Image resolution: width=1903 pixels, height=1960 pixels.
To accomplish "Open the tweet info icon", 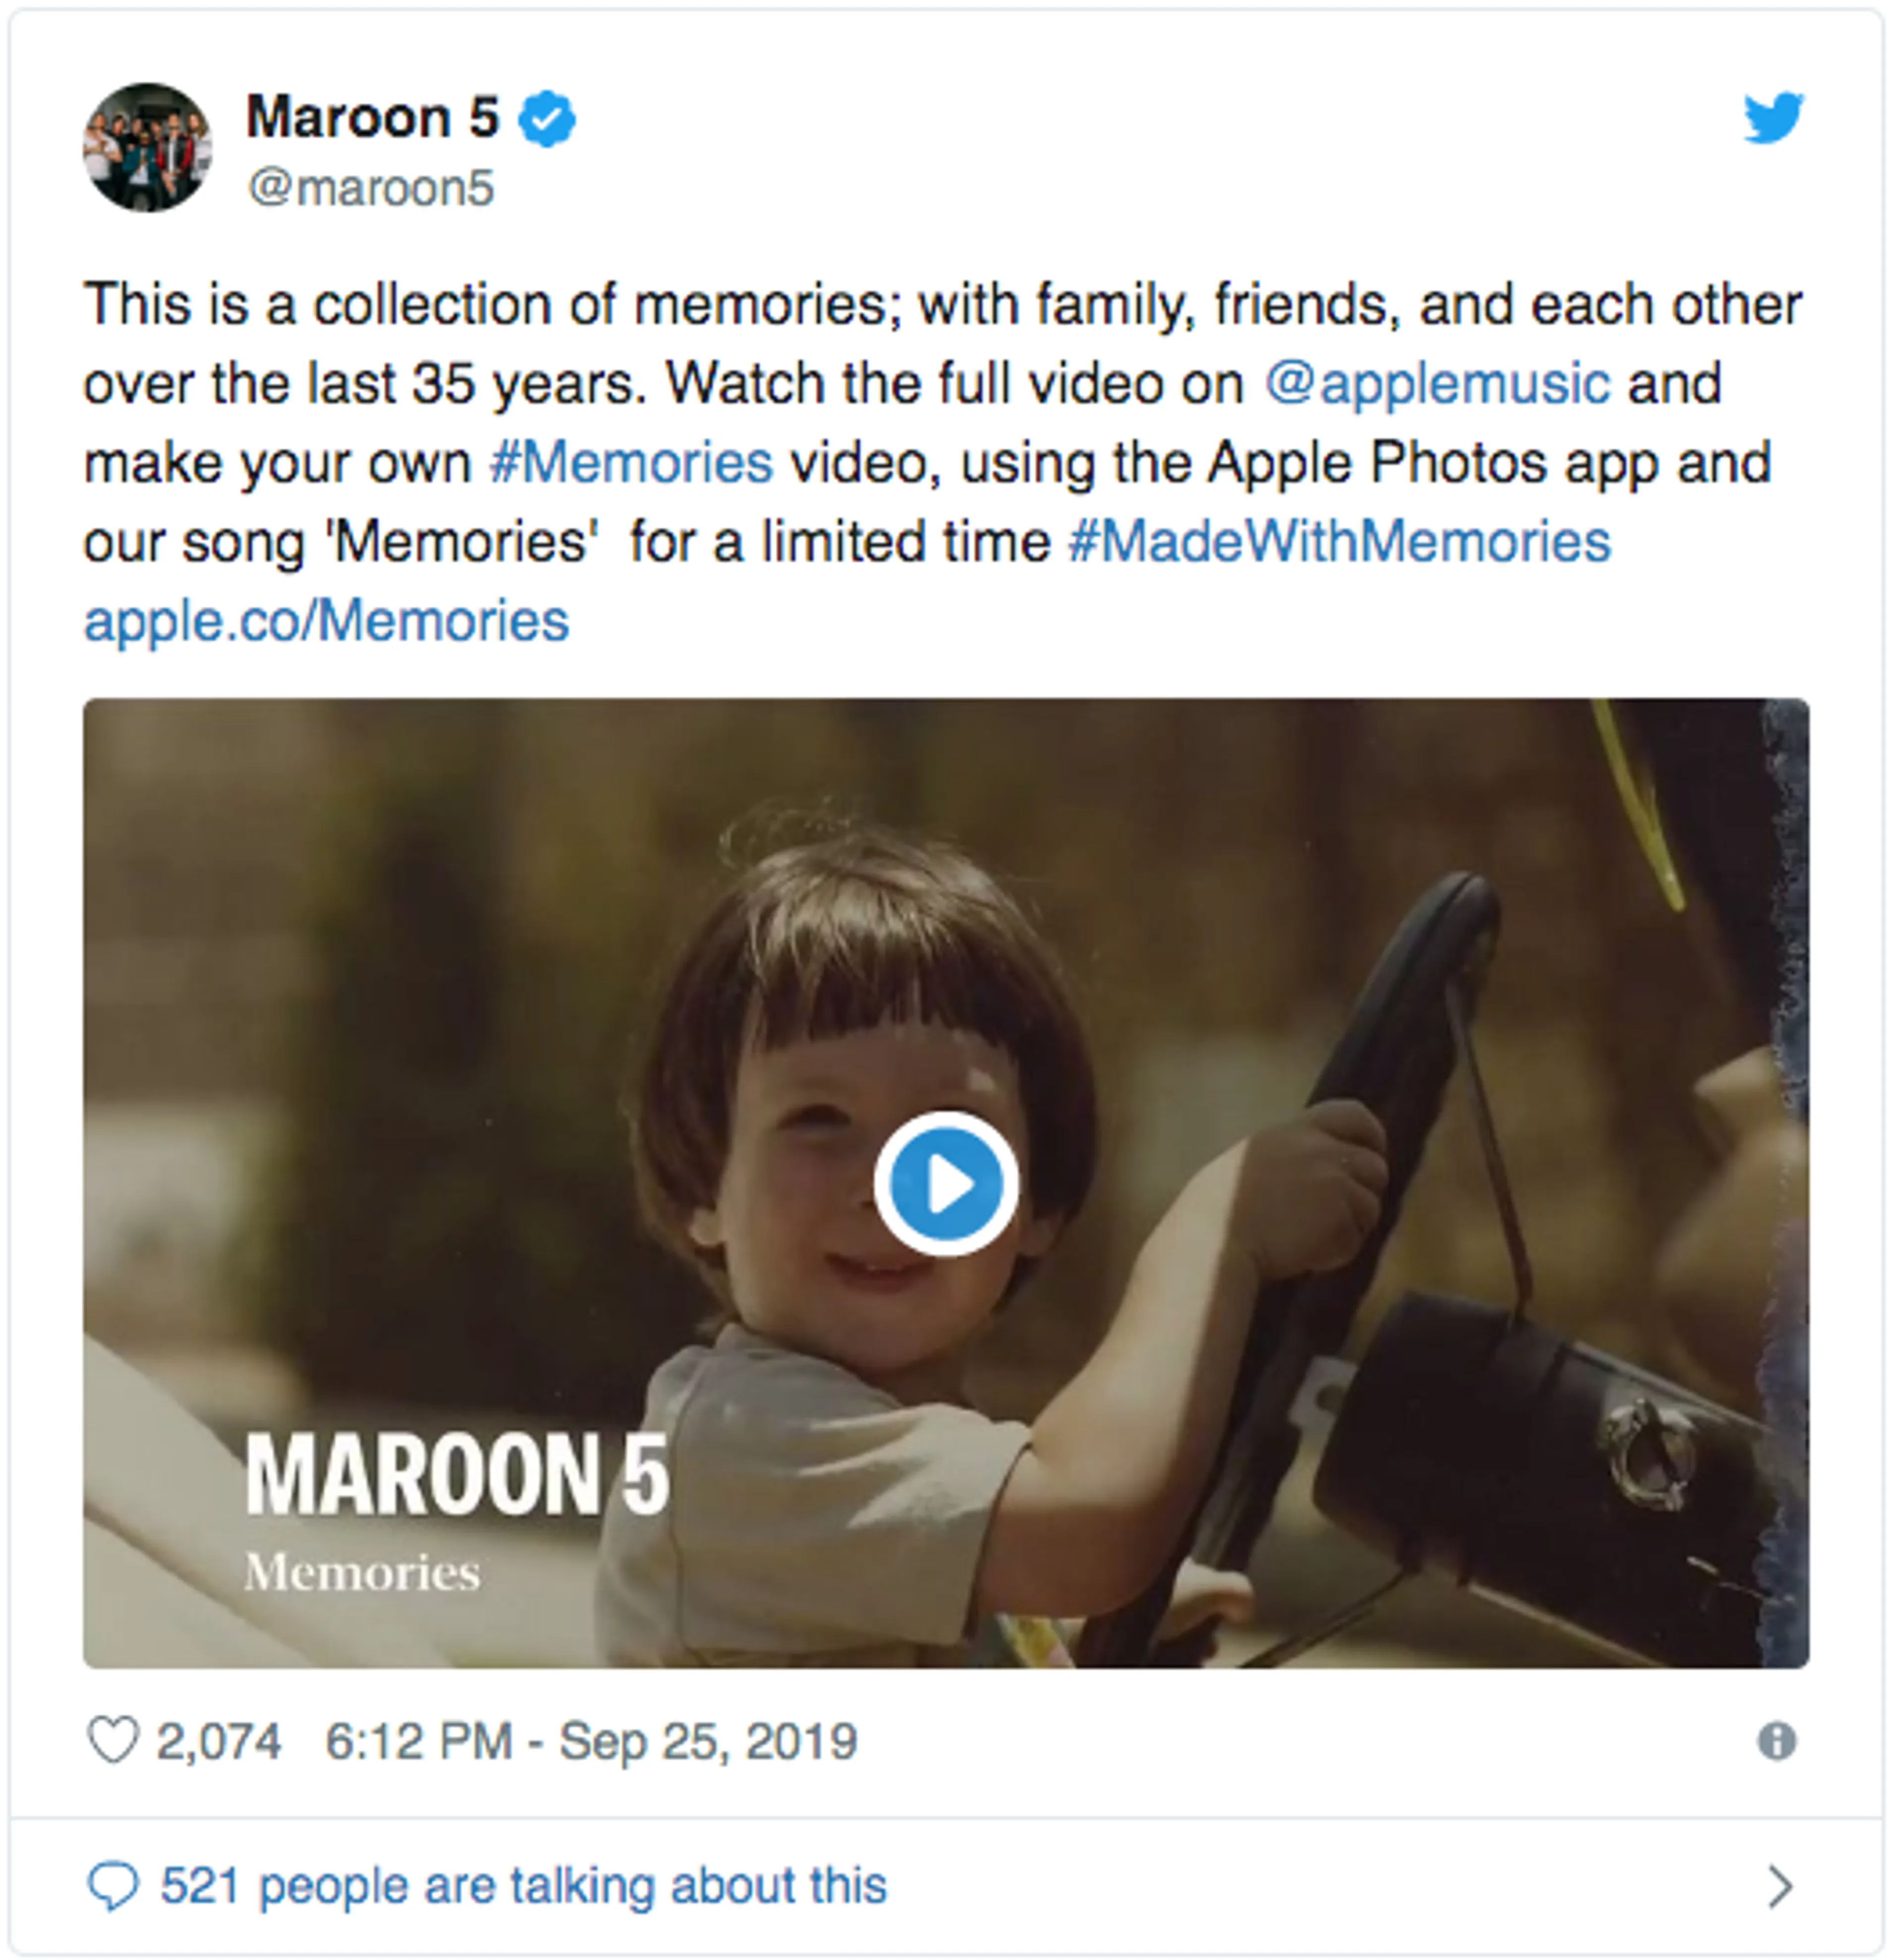I will [1776, 1741].
